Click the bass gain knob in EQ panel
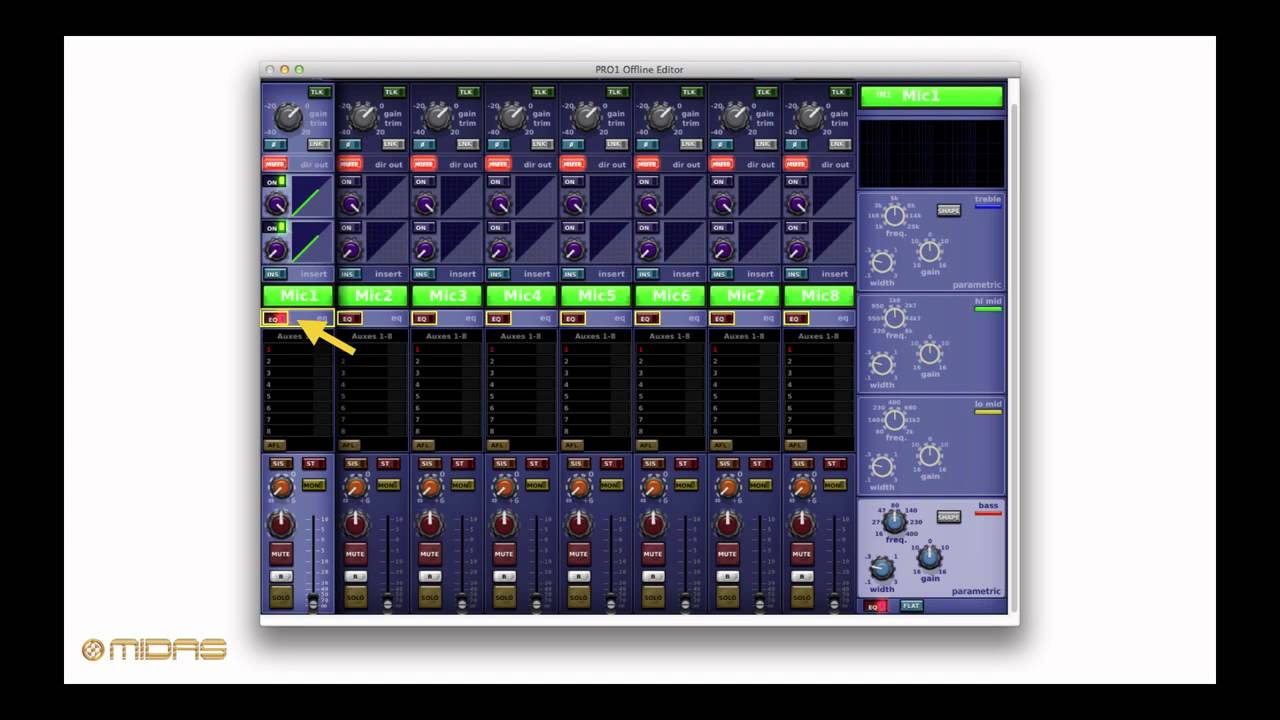 pyautogui.click(x=930, y=558)
